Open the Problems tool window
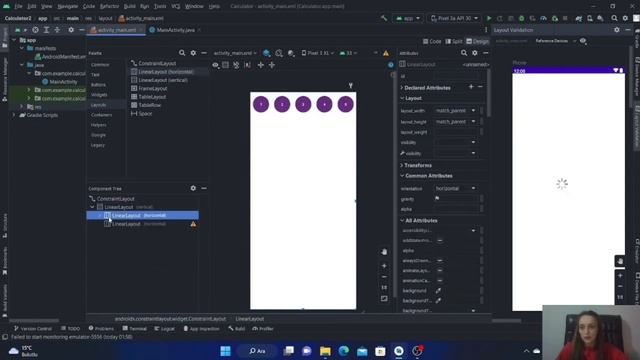Image resolution: width=640 pixels, height=360 pixels. [101, 329]
